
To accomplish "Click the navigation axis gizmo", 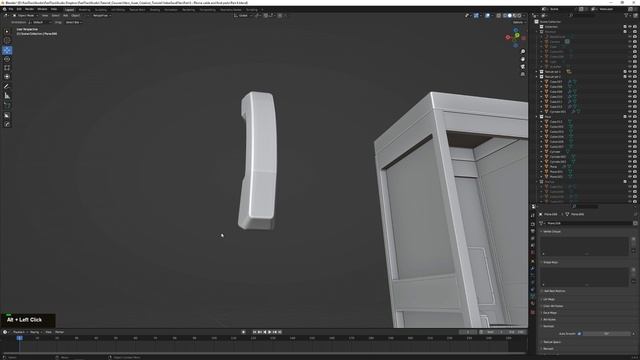I will click(516, 37).
